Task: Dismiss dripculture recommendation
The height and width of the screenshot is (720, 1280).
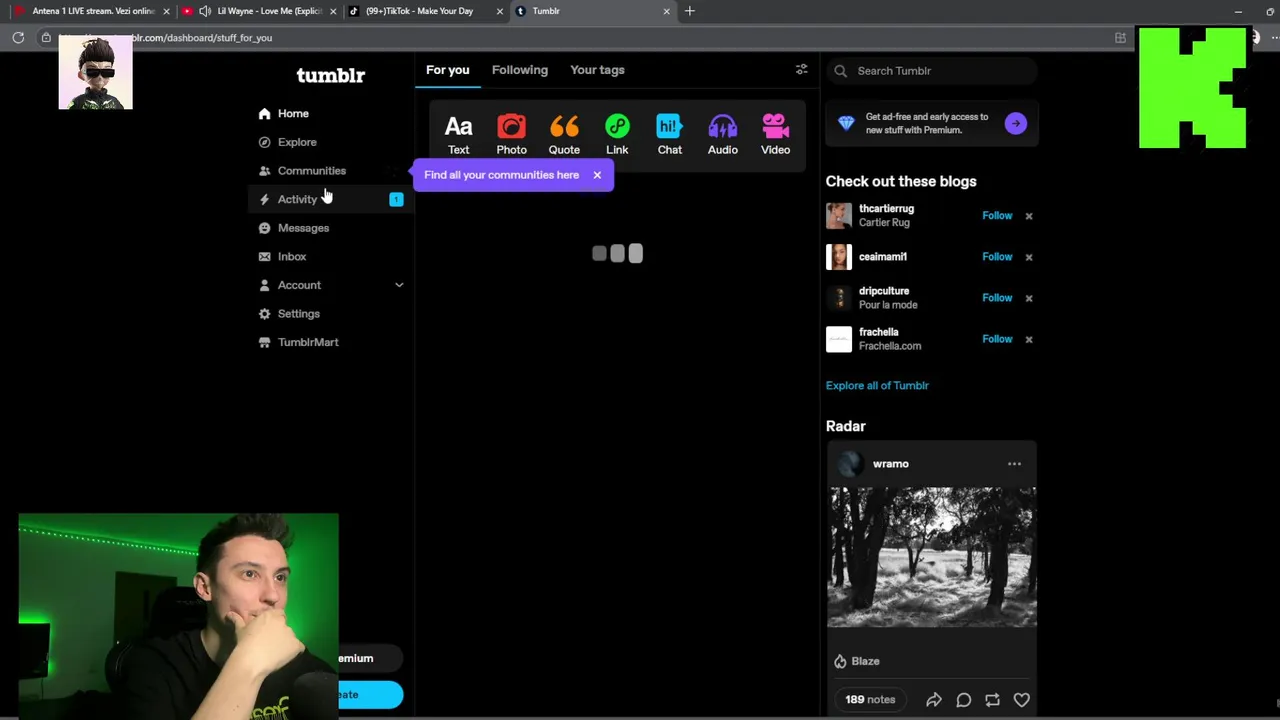Action: 1028,298
